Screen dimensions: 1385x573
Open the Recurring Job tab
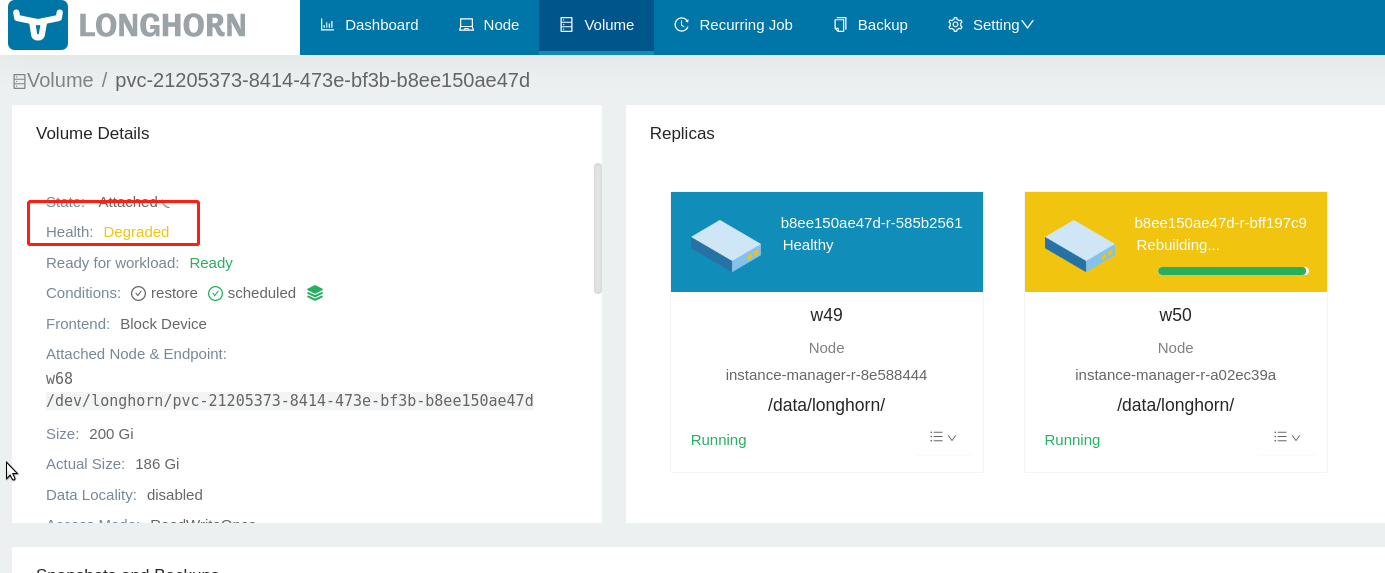tap(733, 25)
